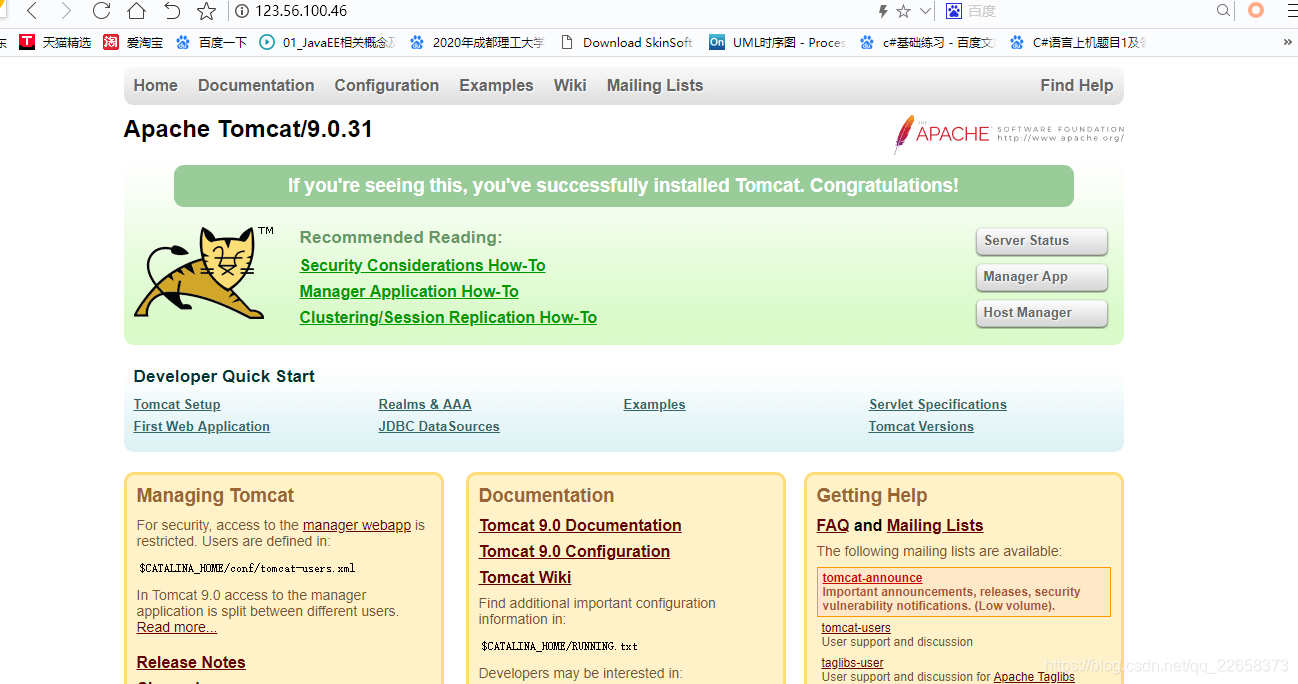The image size is (1298, 684).
Task: Open the C#语言上机题目 bookmark
Action: click(1078, 42)
